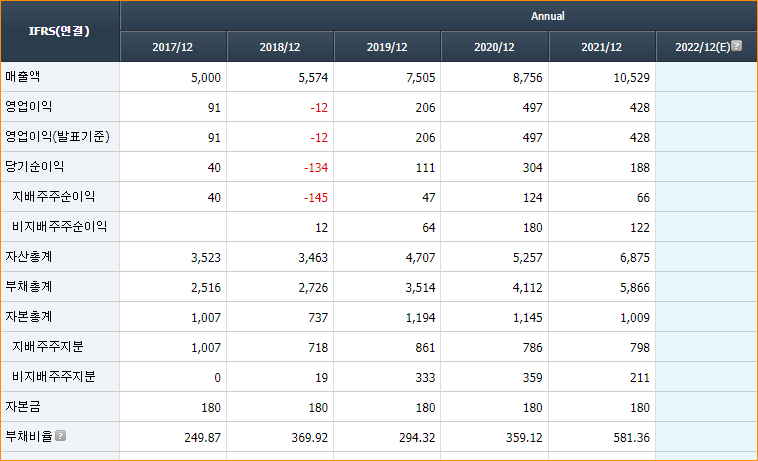
Task: Click the help icon next to 2022/12(E)
Action: click(x=736, y=46)
